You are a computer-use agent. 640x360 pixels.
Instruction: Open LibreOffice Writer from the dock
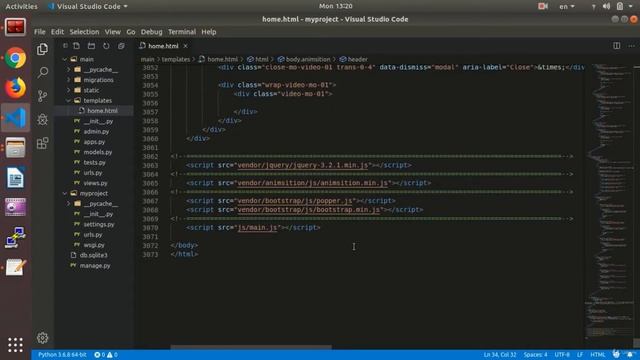pyautogui.click(x=16, y=178)
